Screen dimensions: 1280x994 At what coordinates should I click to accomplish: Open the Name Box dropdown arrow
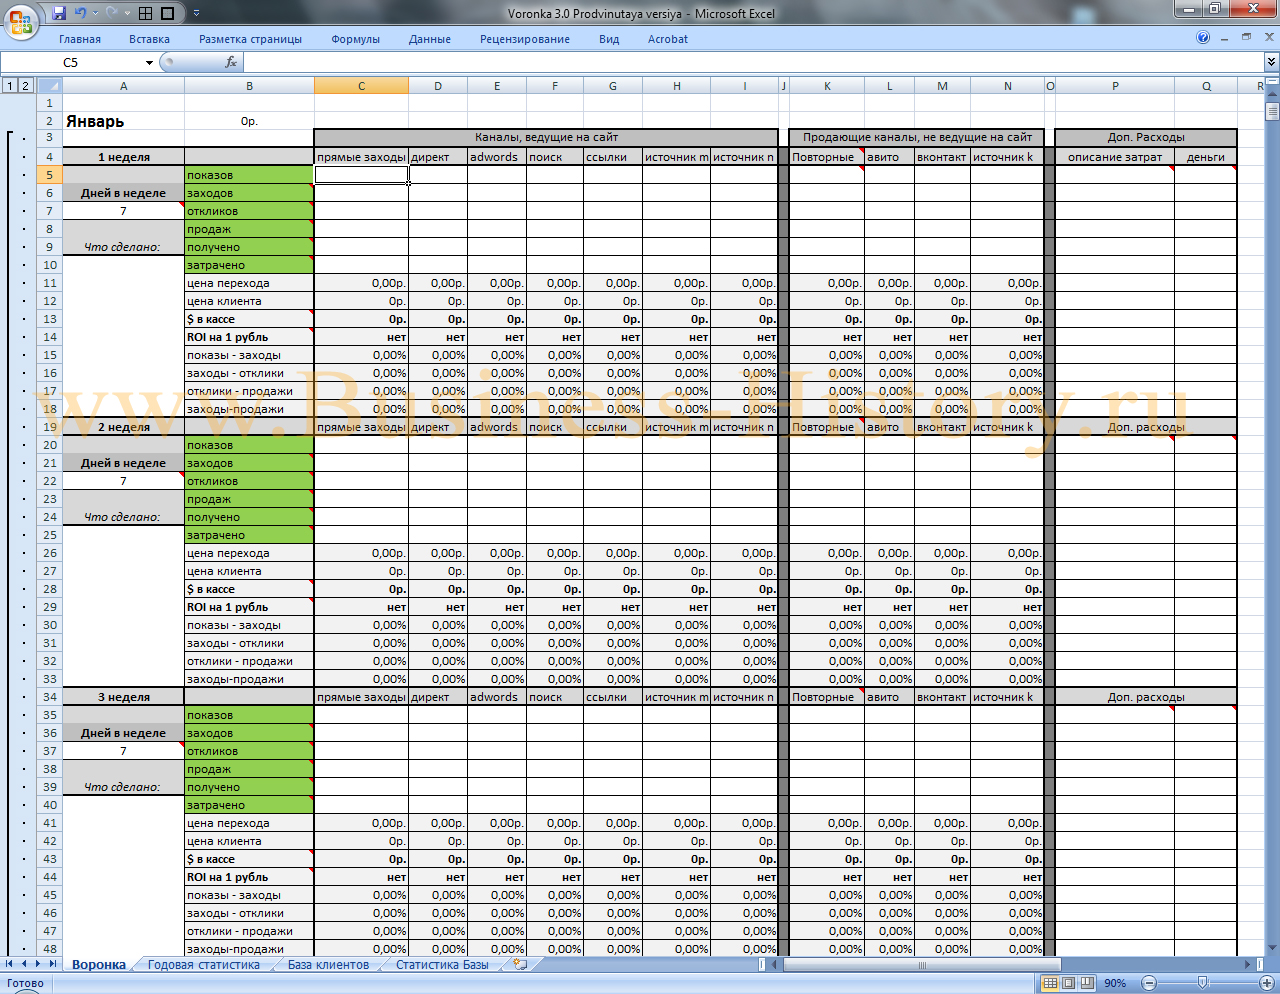150,62
